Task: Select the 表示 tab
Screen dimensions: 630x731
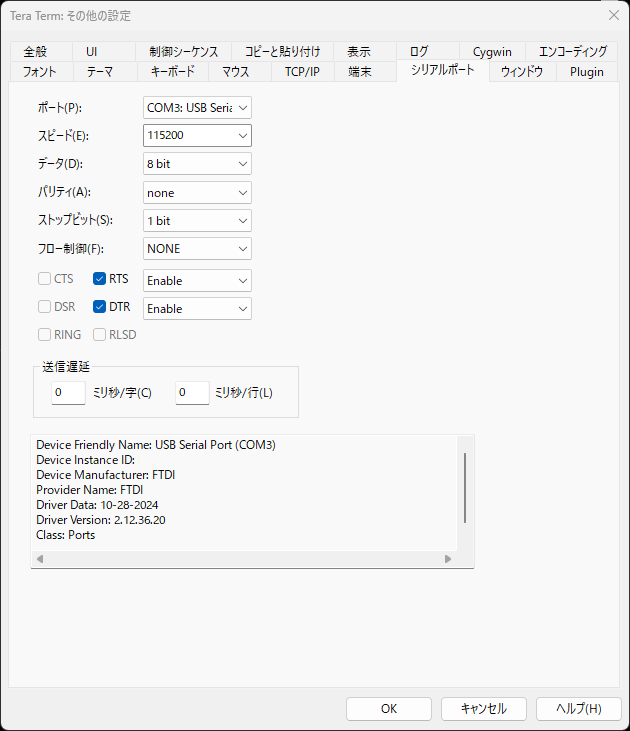Action: click(x=365, y=51)
